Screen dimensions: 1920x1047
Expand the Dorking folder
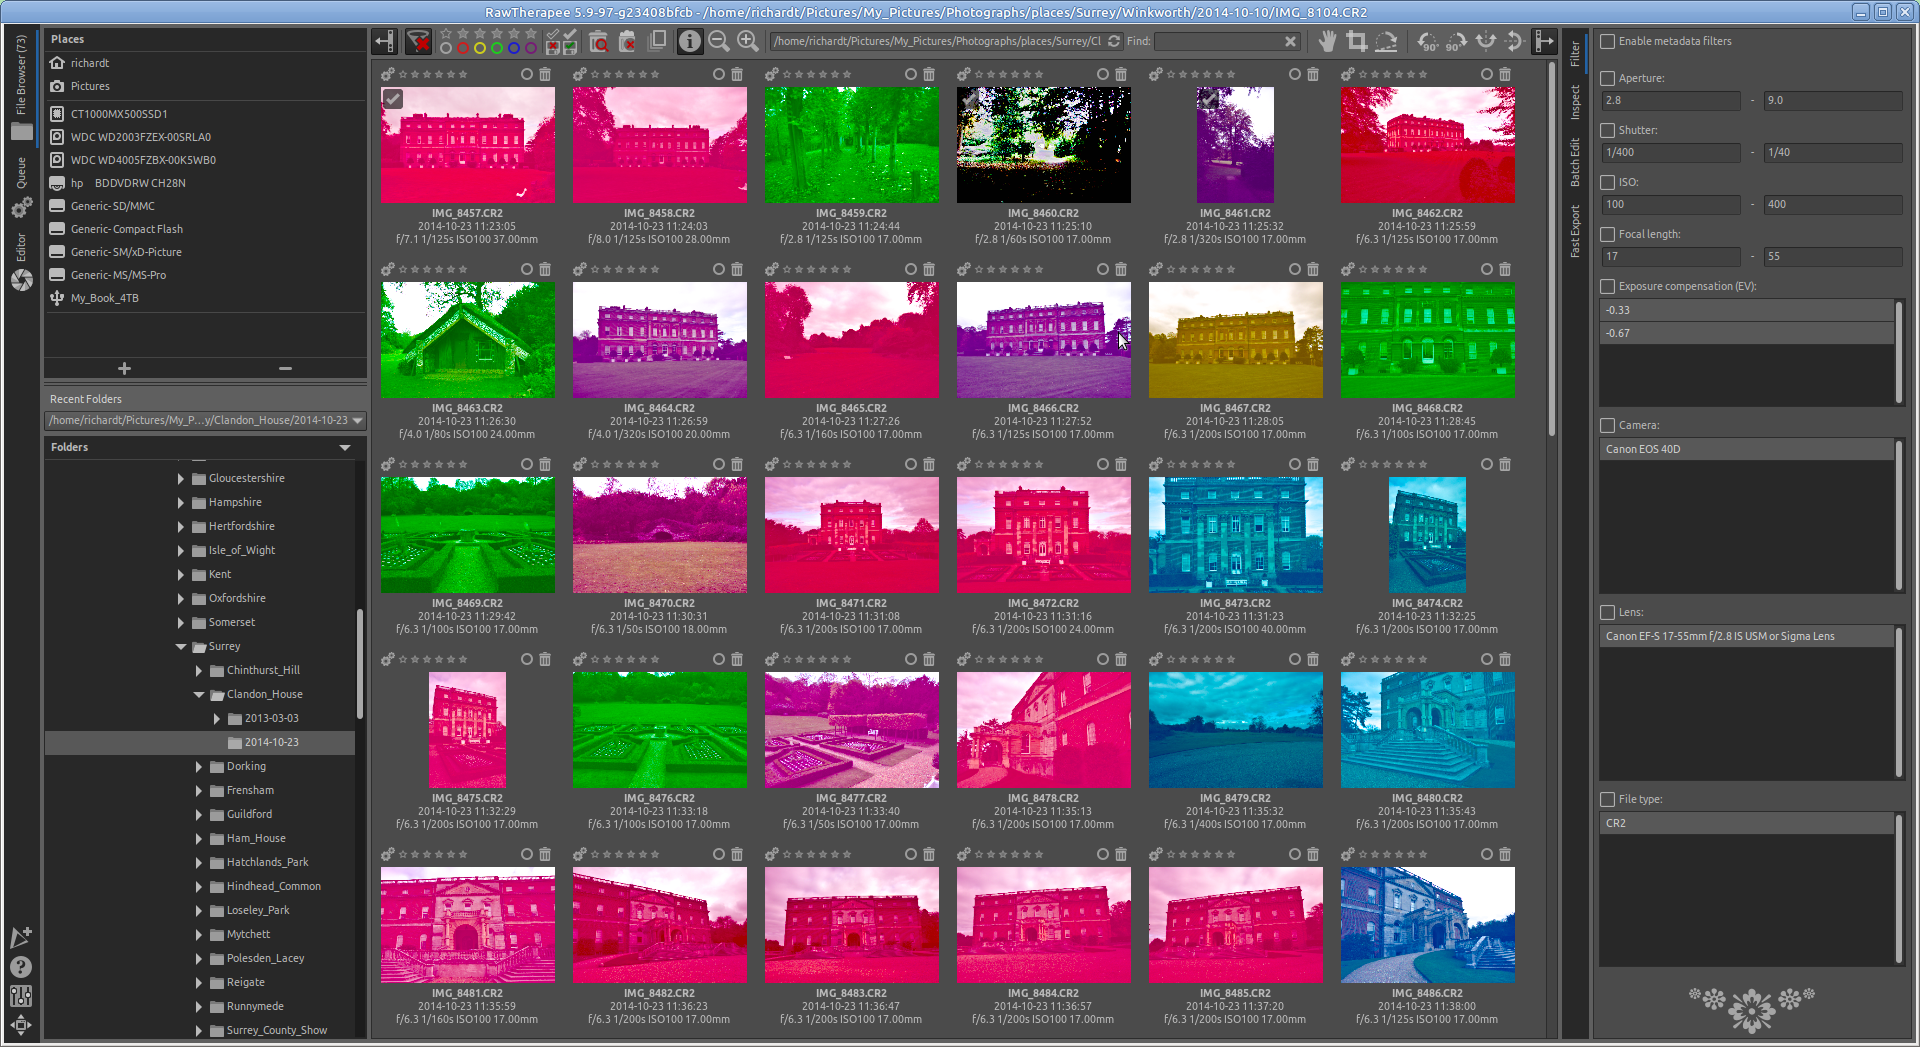coord(198,766)
